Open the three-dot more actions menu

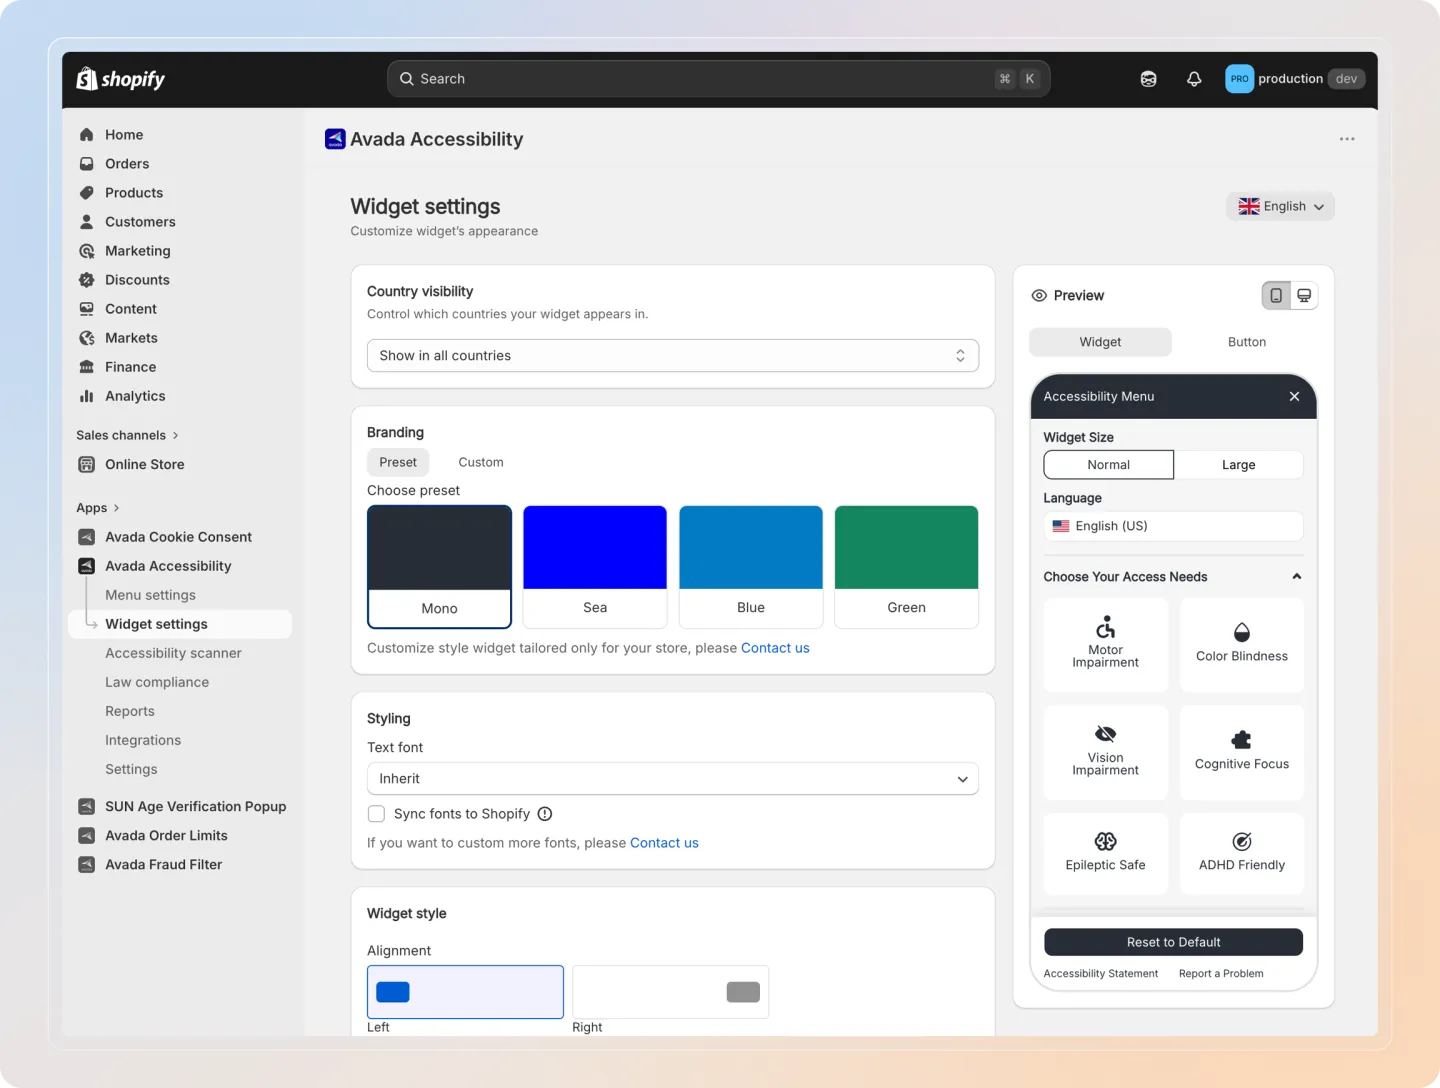click(x=1347, y=139)
